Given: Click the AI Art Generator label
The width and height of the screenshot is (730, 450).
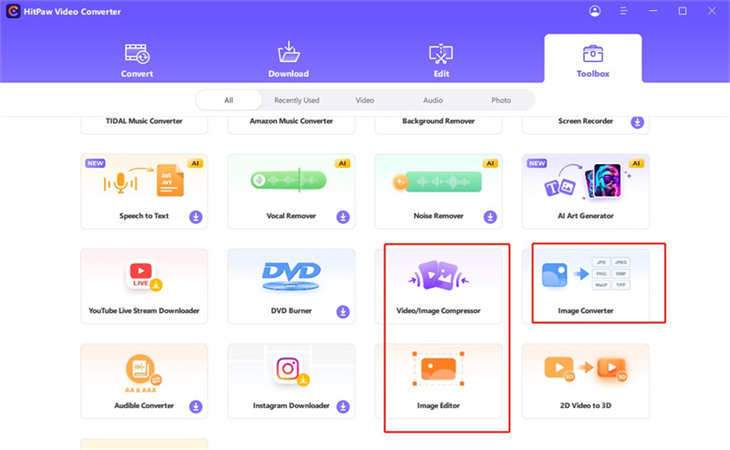Looking at the screenshot, I should point(586,216).
